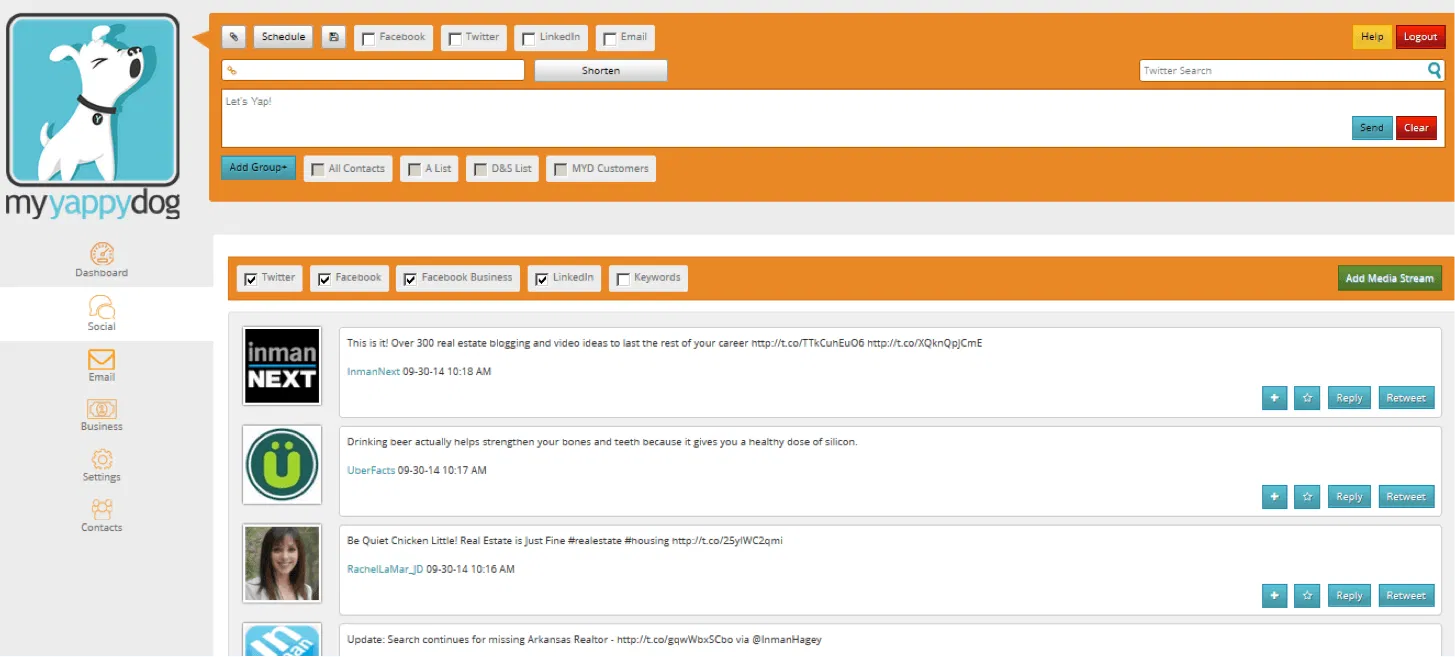This screenshot has width=1455, height=657.
Task: Click the floppy disk save icon
Action: pyautogui.click(x=334, y=37)
